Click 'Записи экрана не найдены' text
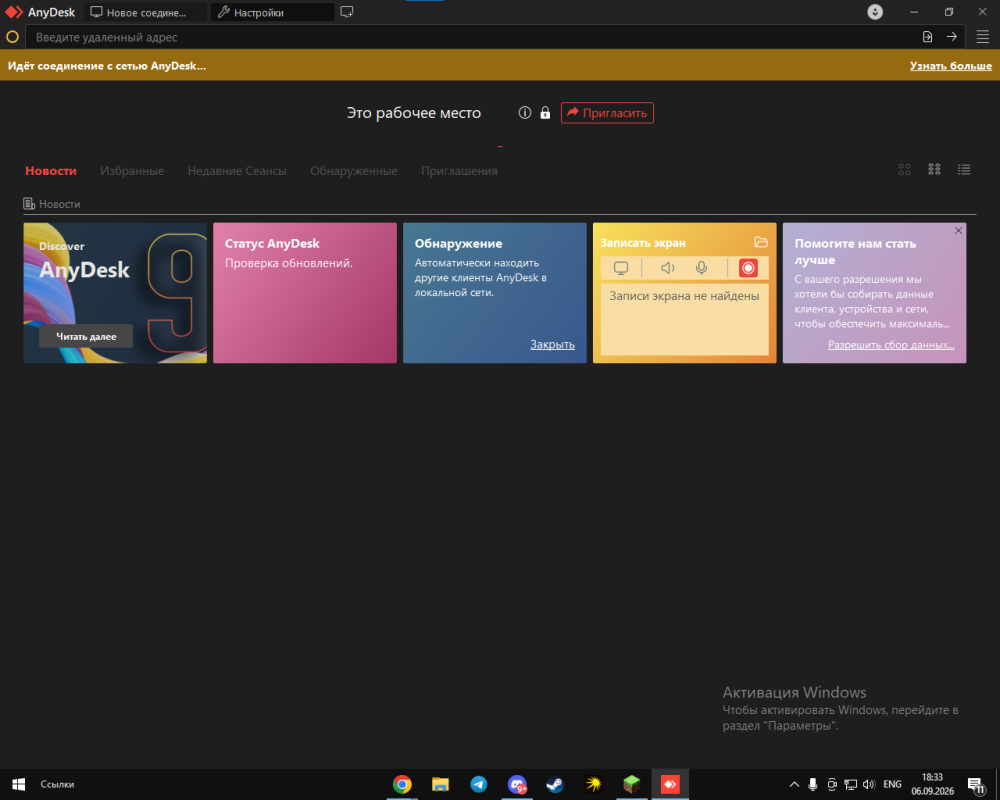 coord(684,296)
